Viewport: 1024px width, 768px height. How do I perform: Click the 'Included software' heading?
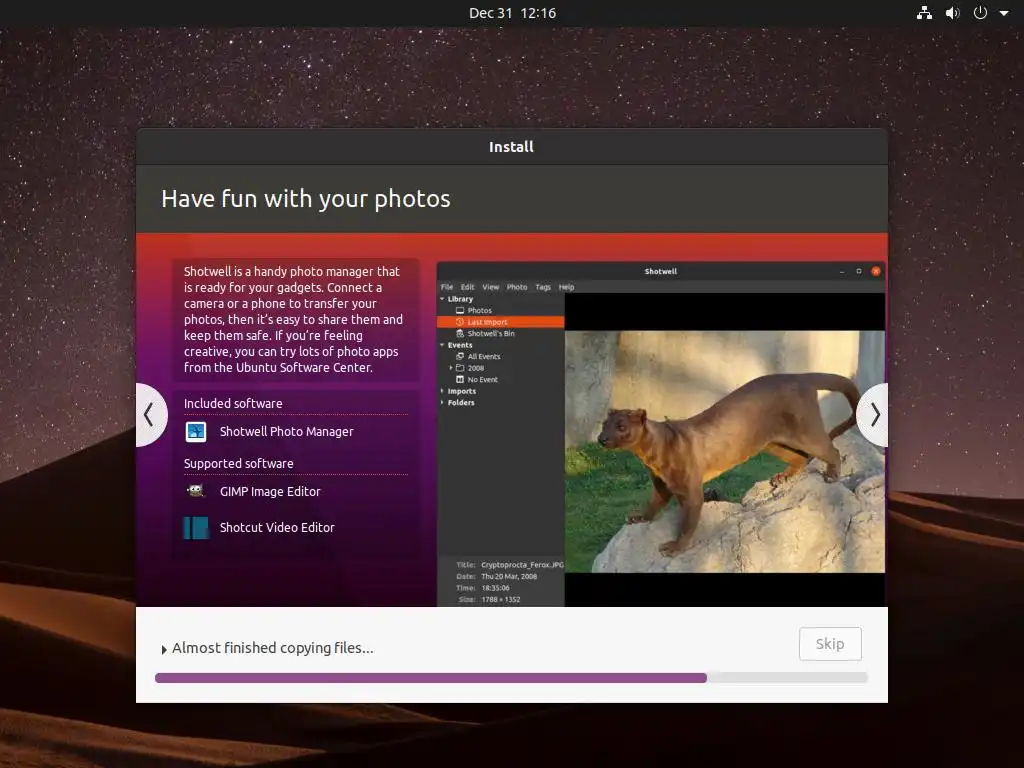tap(233, 404)
